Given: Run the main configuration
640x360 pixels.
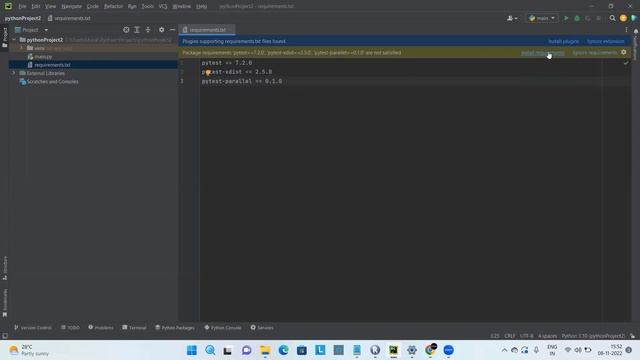Looking at the screenshot, I should (x=566, y=18).
